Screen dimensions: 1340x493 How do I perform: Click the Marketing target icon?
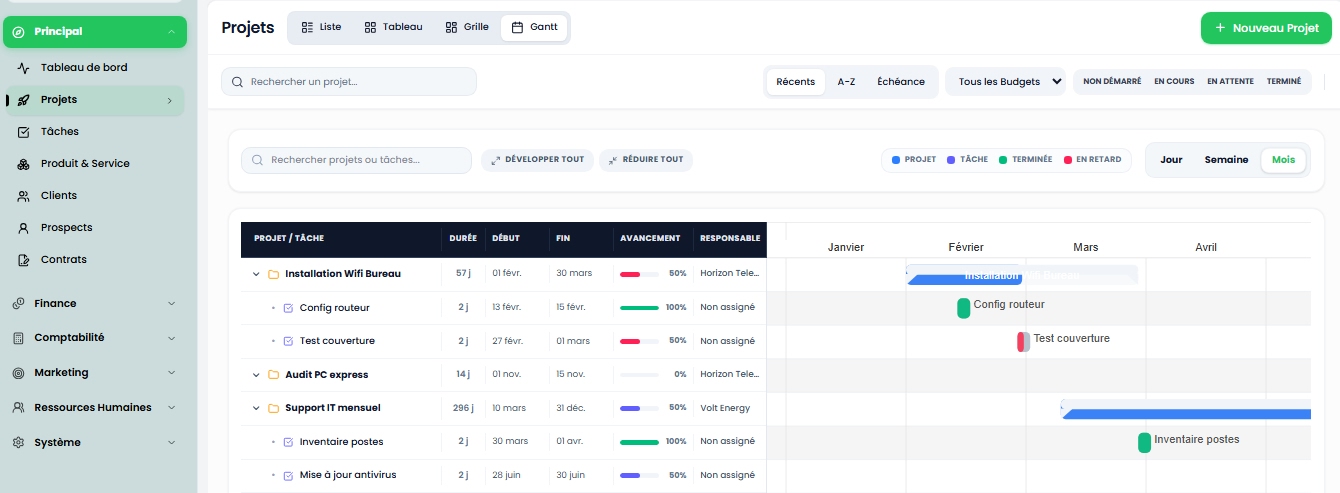pos(18,373)
